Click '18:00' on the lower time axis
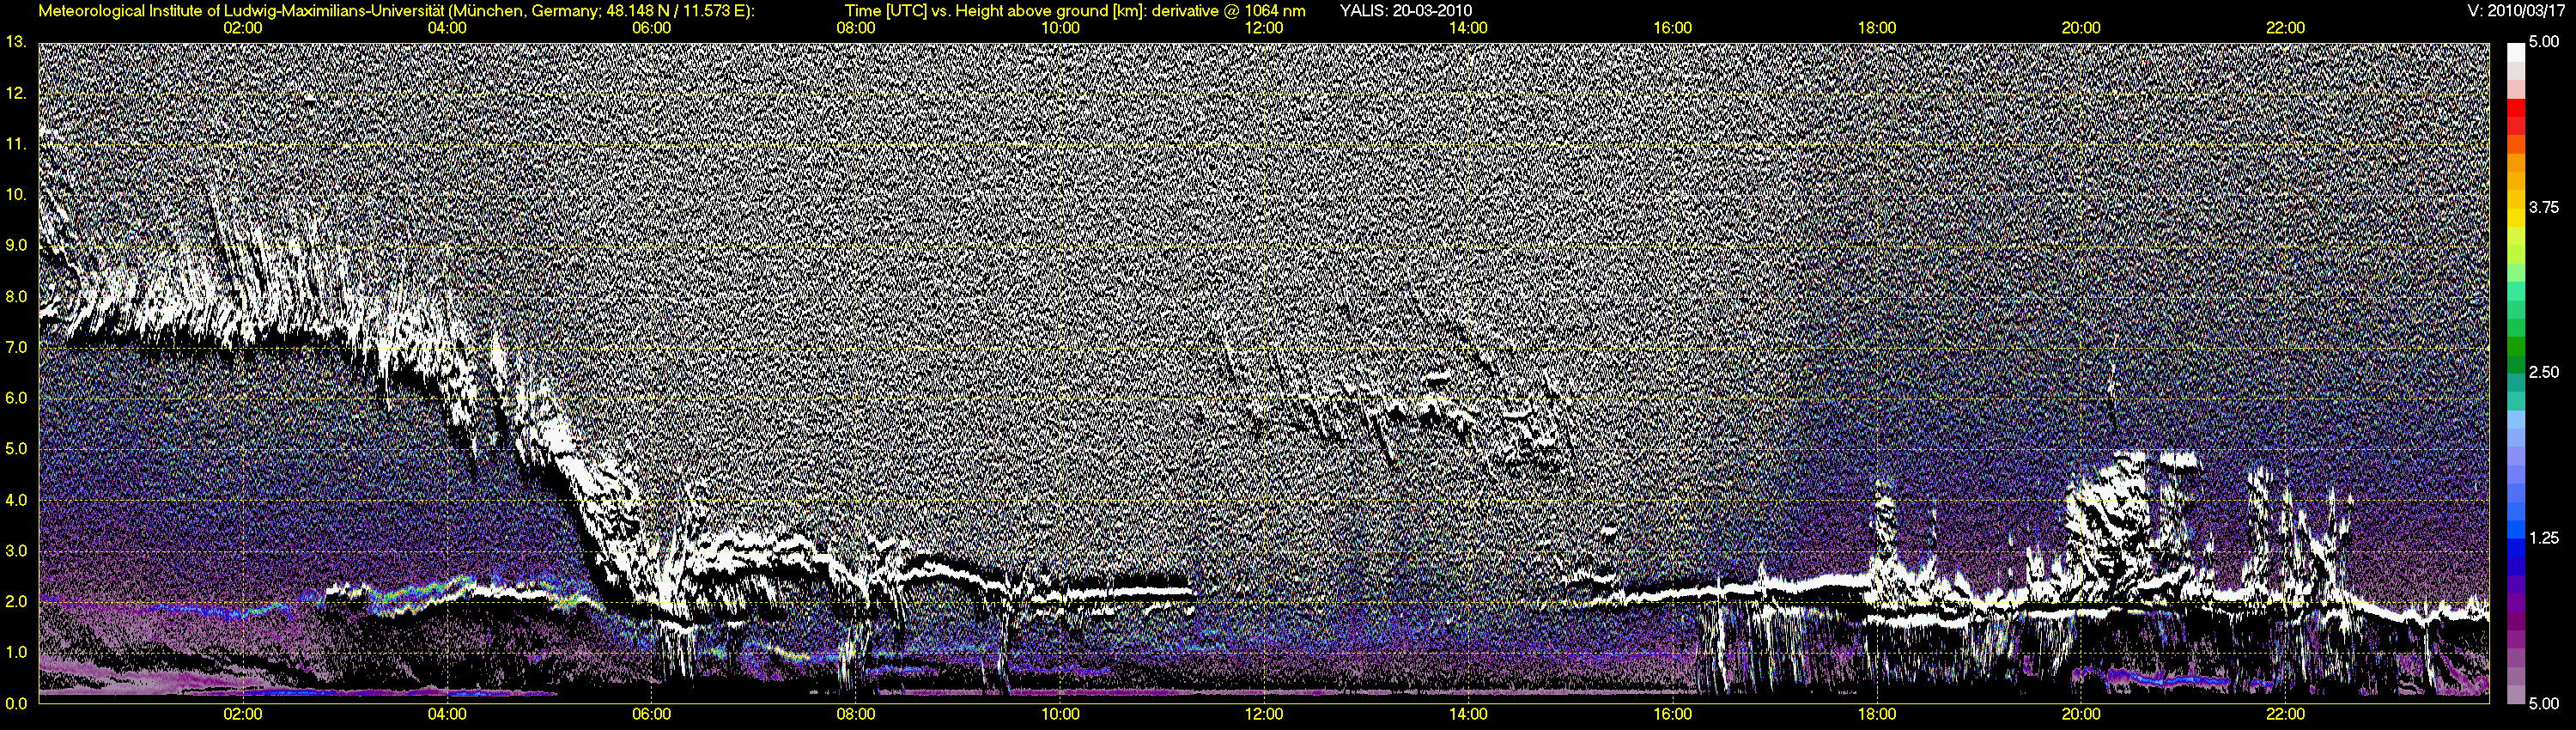The image size is (2576, 730). tap(1877, 714)
